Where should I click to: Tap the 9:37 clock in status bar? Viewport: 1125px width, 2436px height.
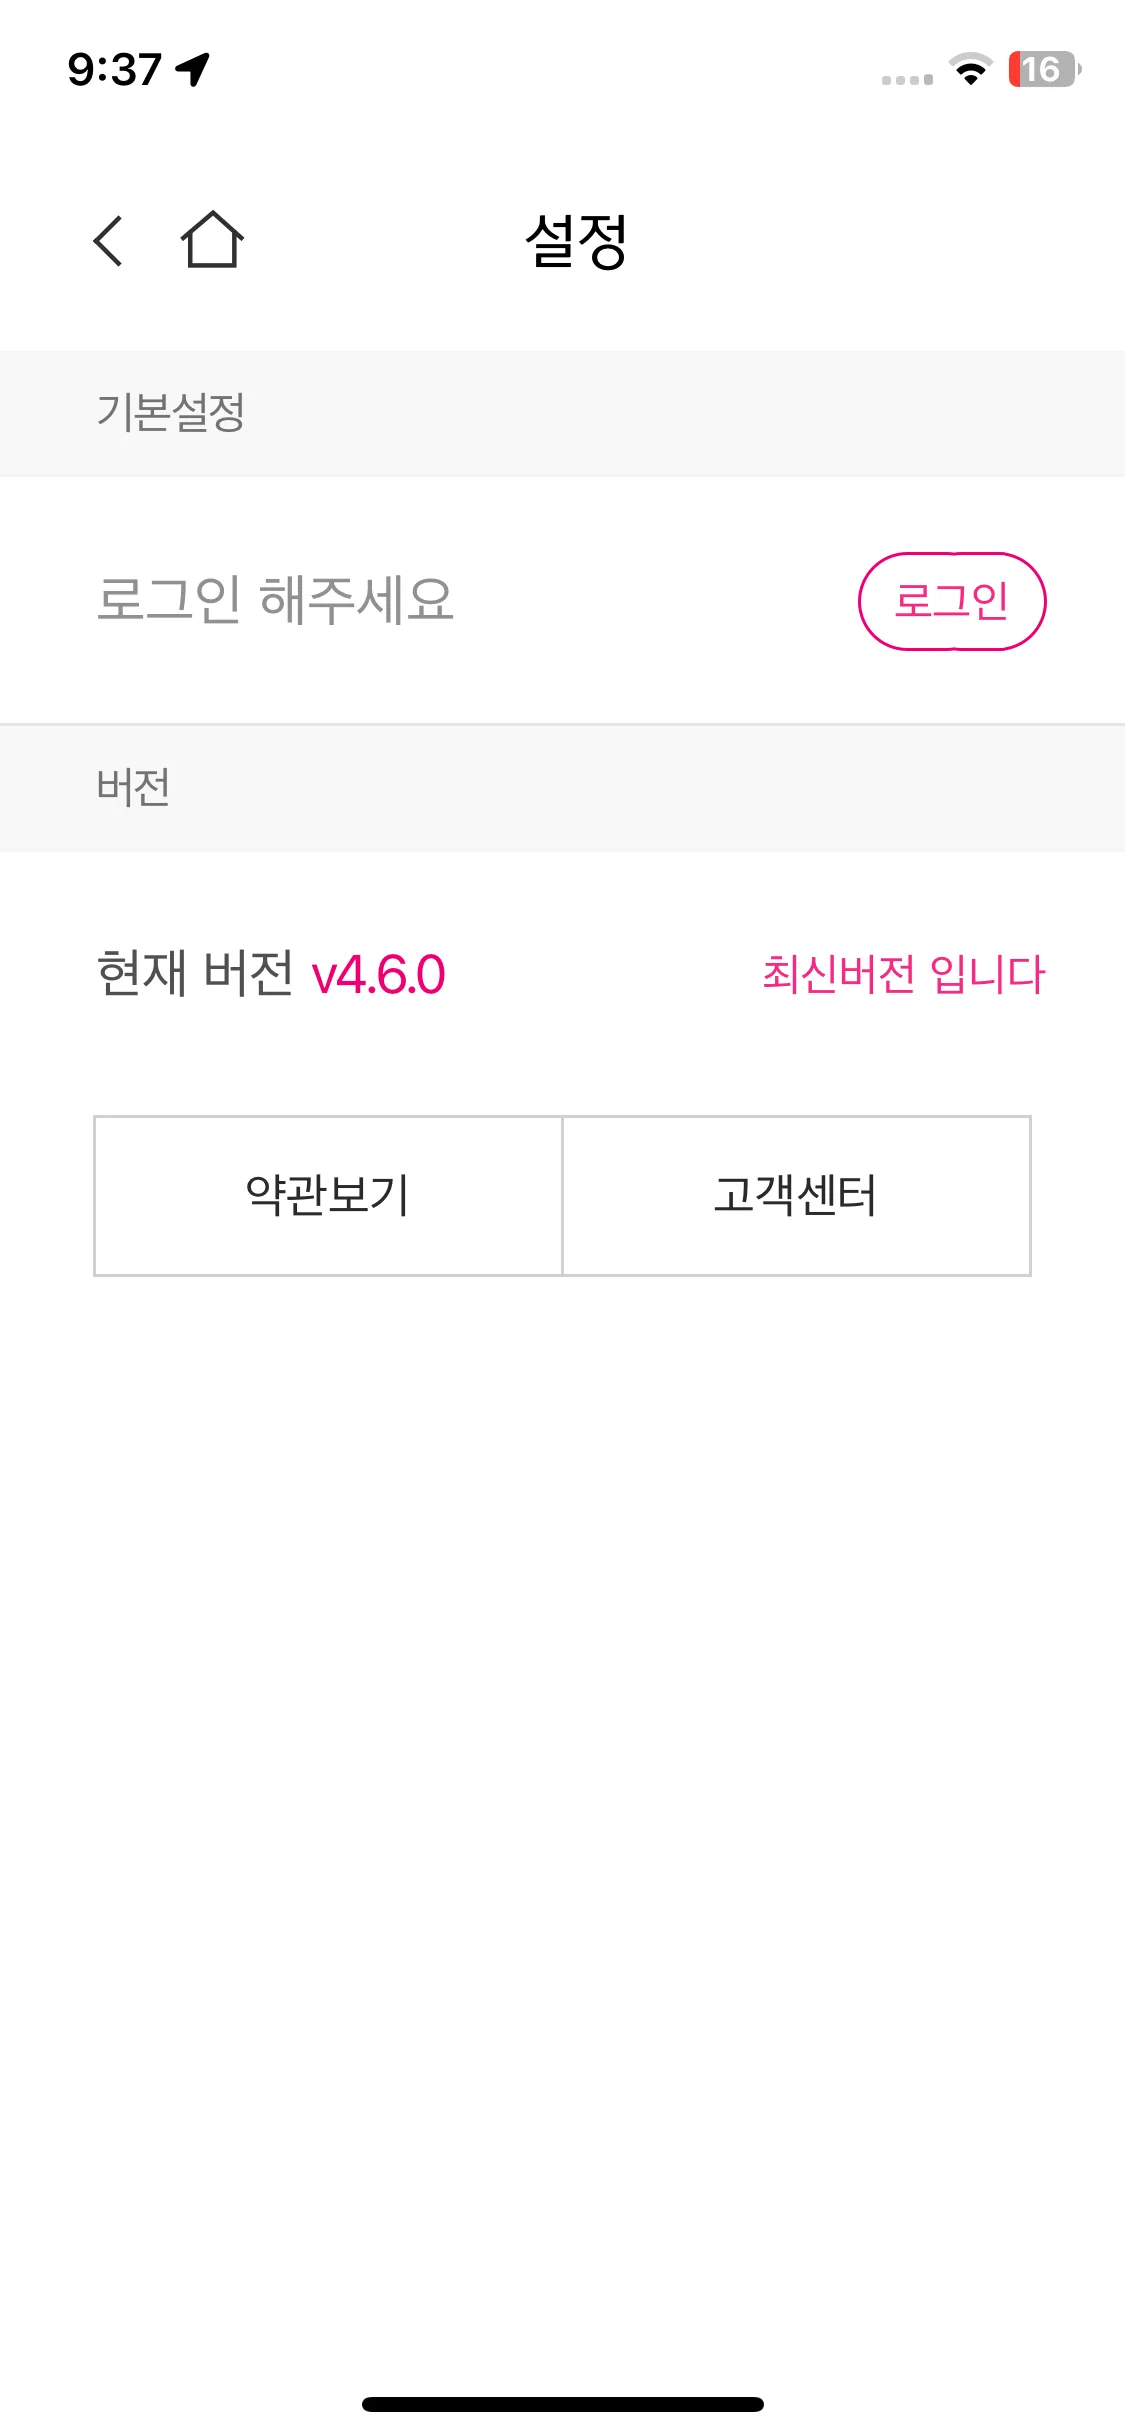point(114,70)
